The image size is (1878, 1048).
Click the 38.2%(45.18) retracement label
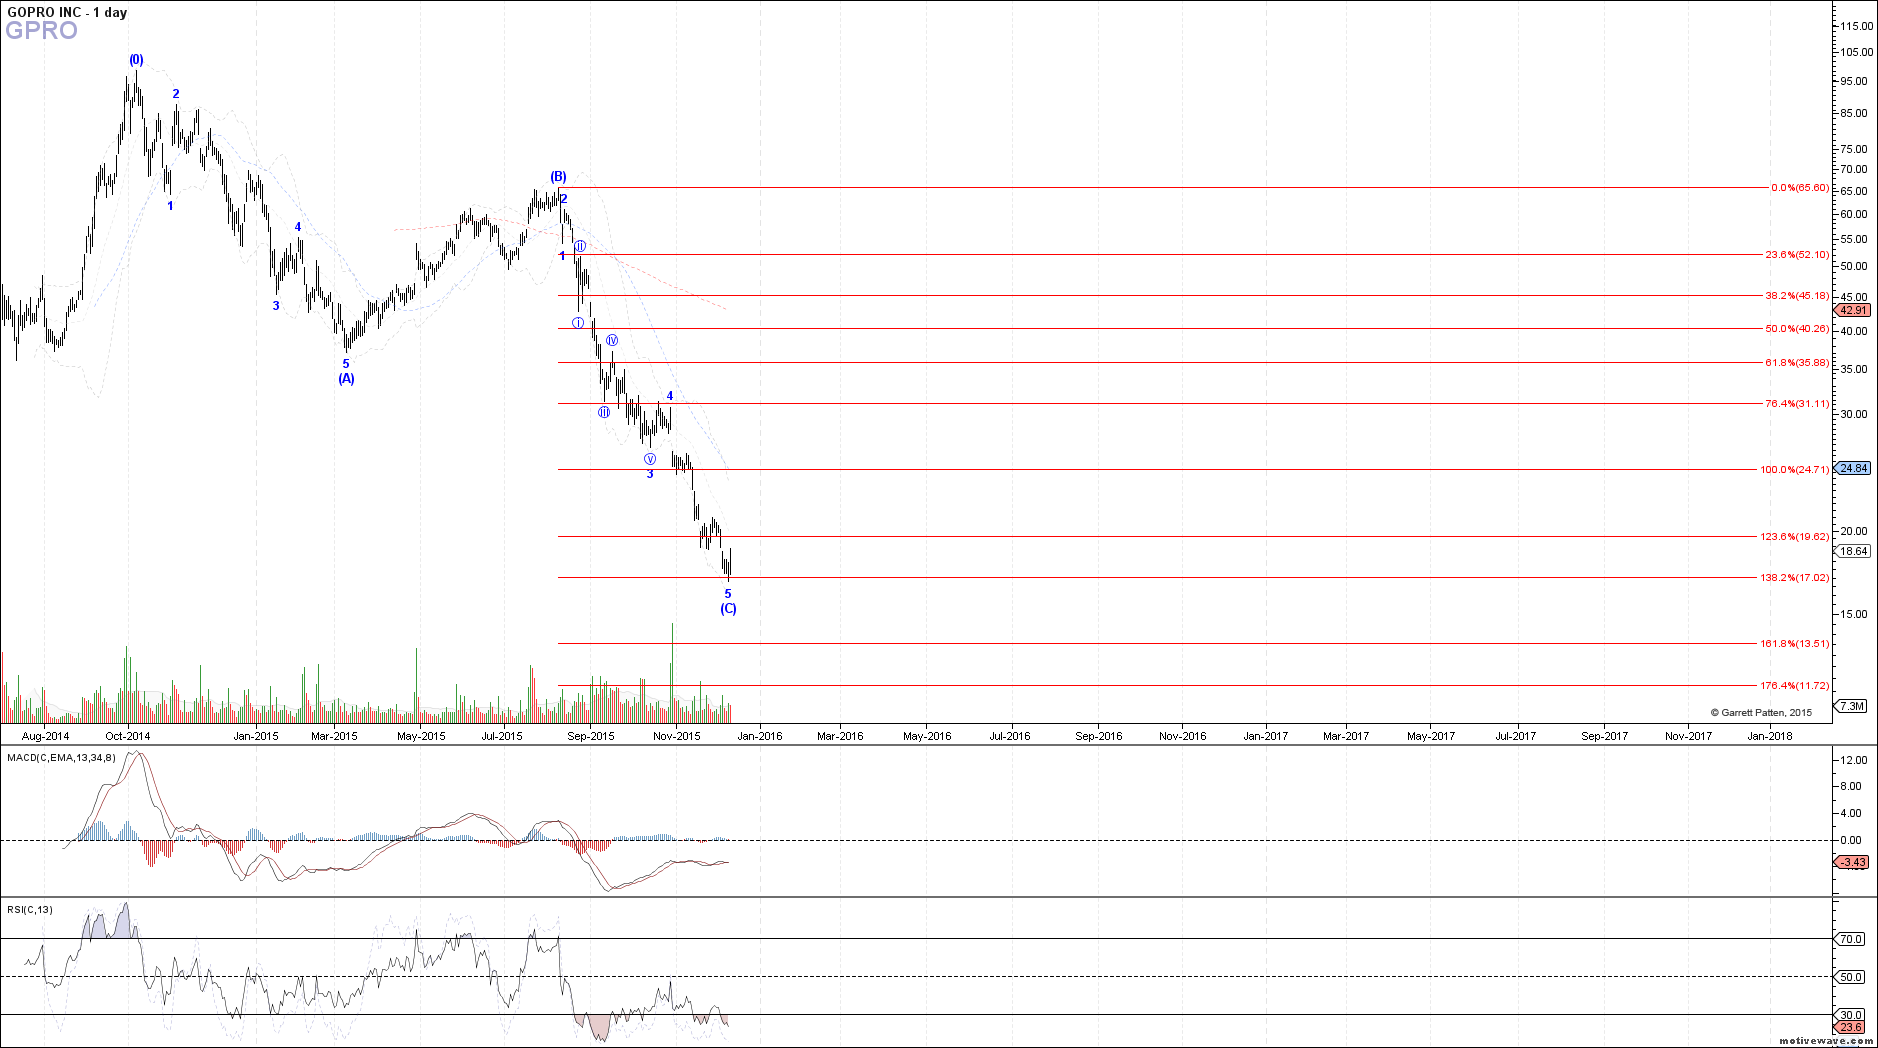(1797, 296)
